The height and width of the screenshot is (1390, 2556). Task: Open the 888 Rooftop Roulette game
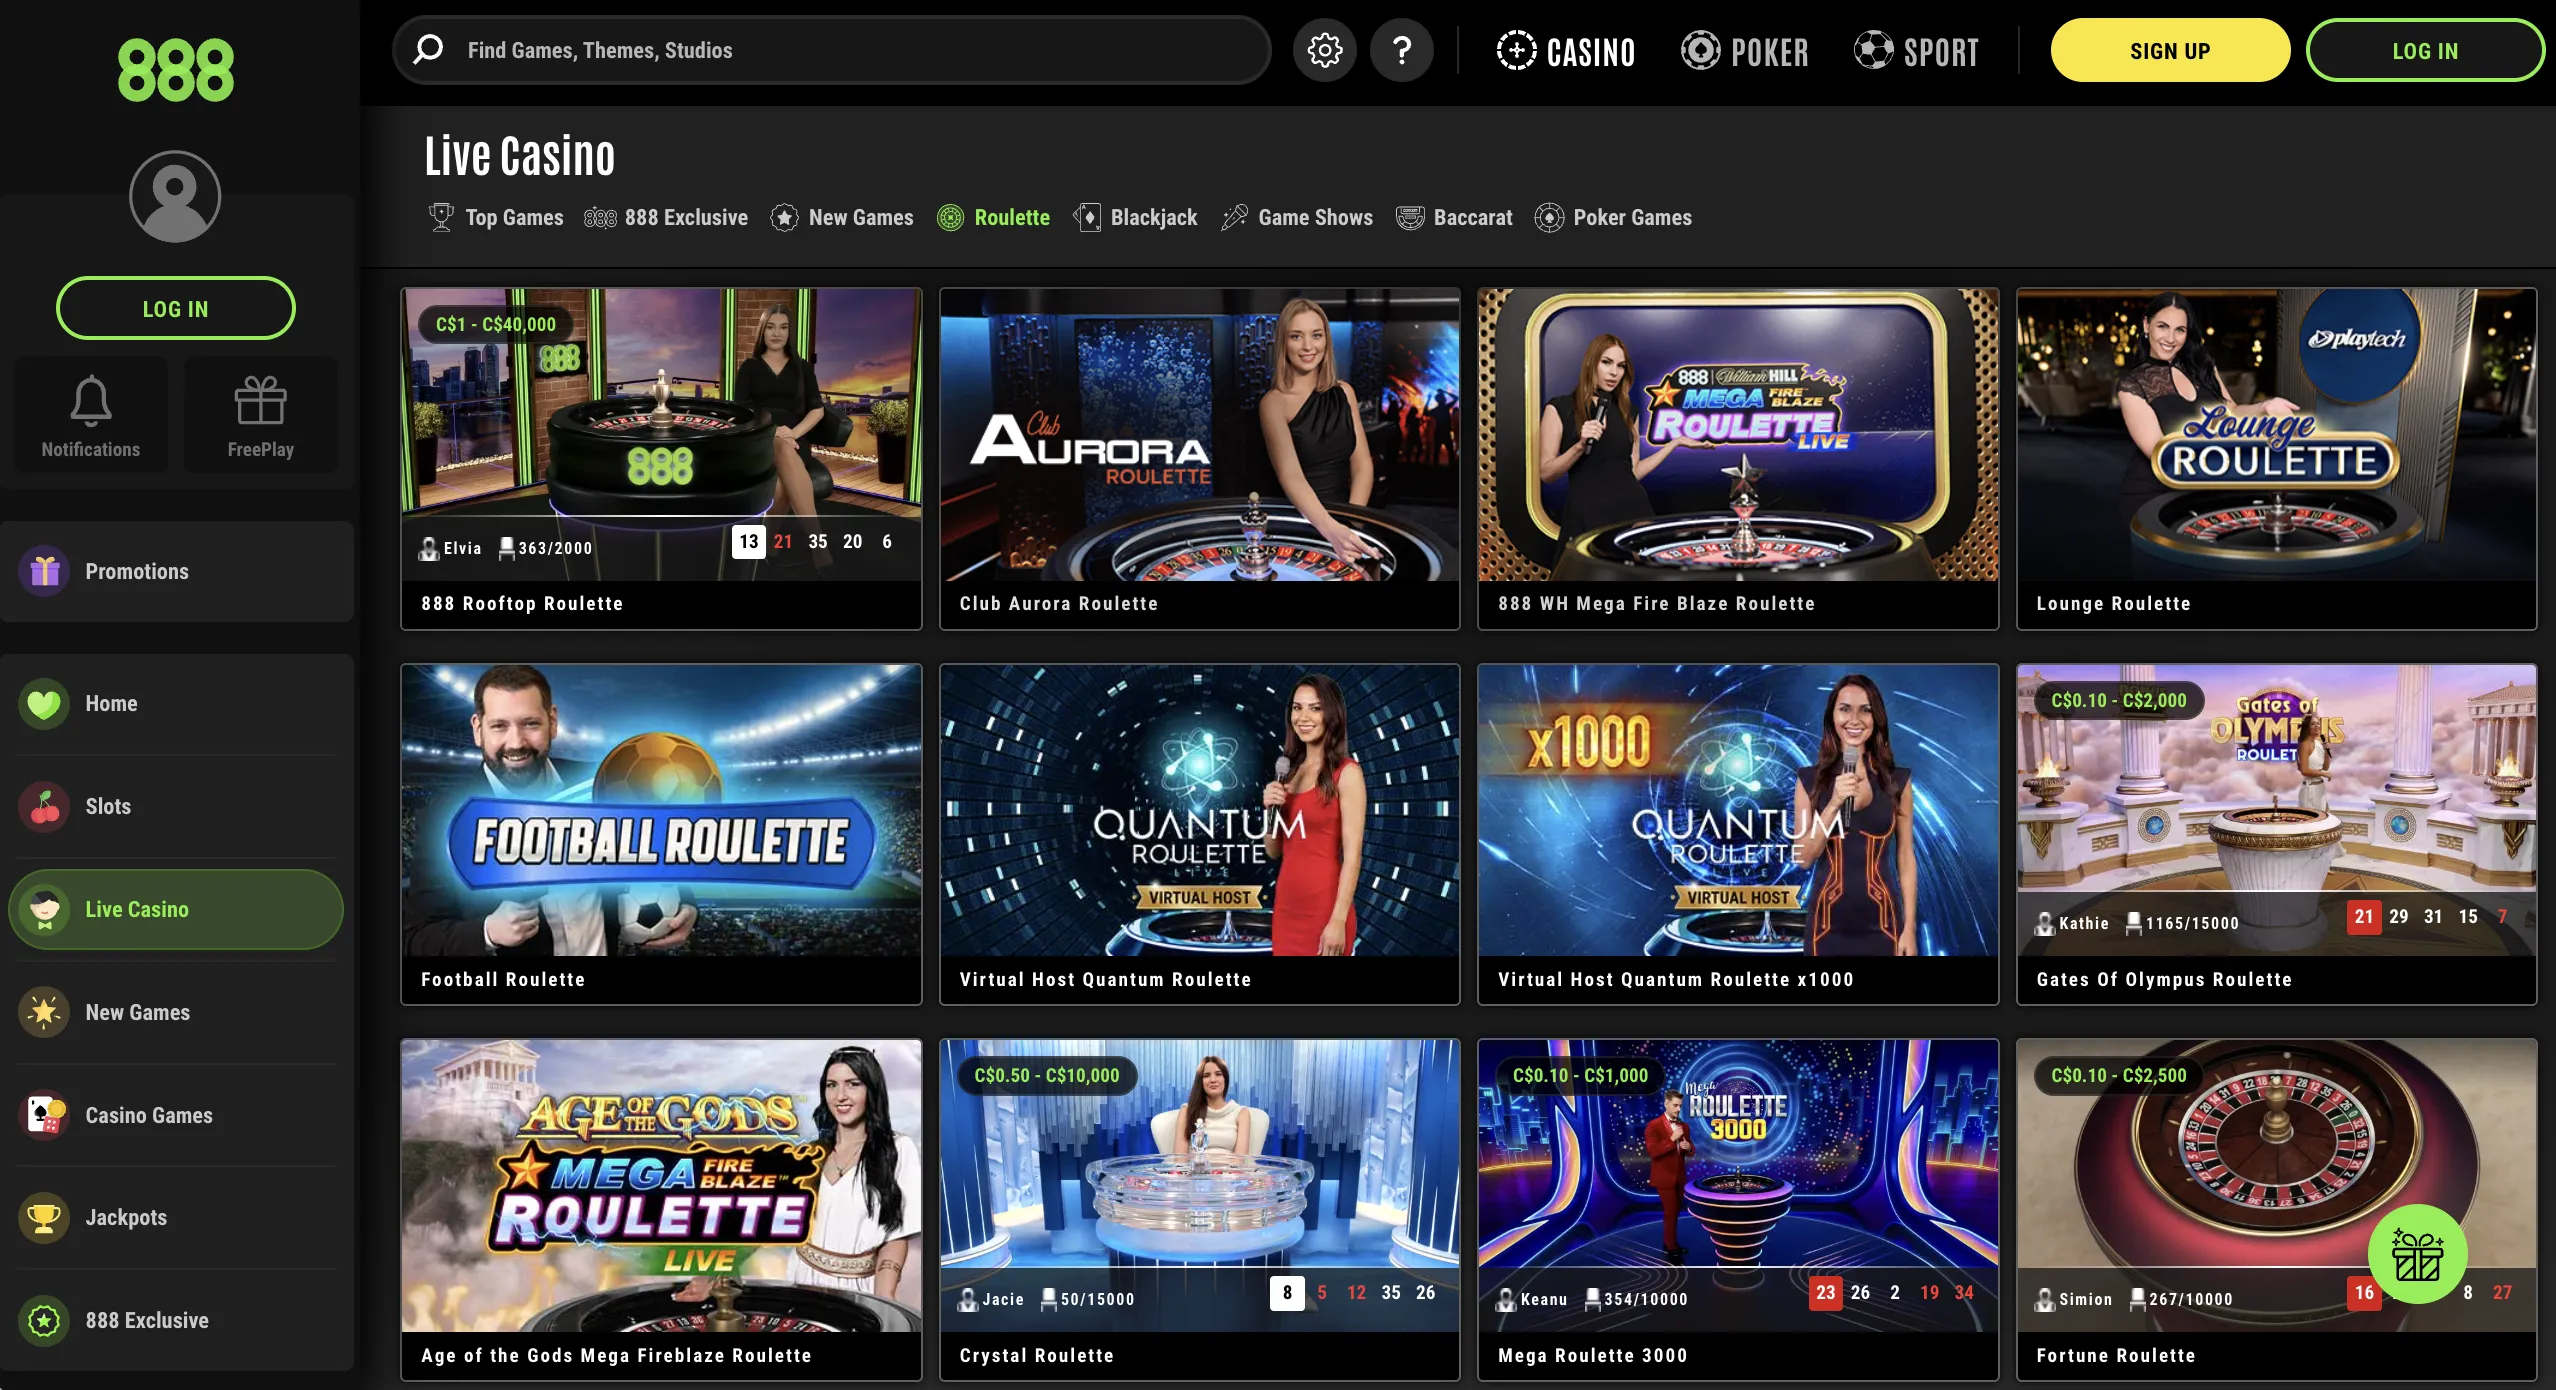coord(661,459)
